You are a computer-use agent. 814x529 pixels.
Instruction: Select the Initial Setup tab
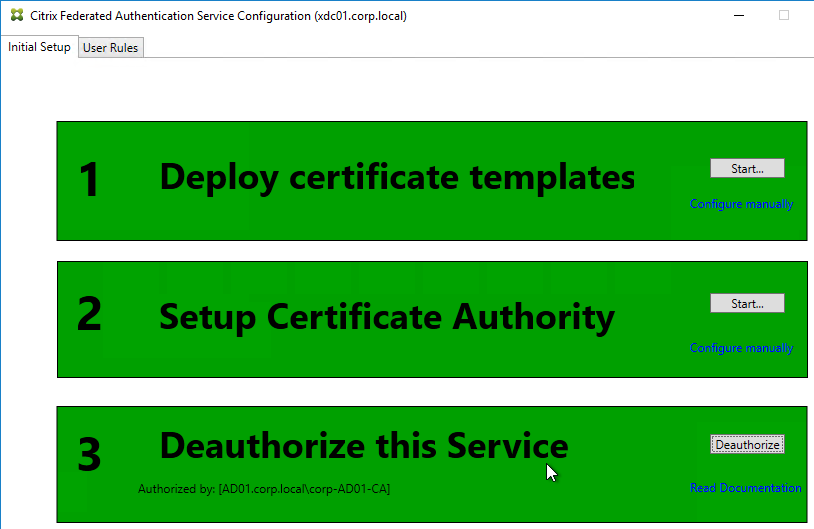pyautogui.click(x=39, y=47)
